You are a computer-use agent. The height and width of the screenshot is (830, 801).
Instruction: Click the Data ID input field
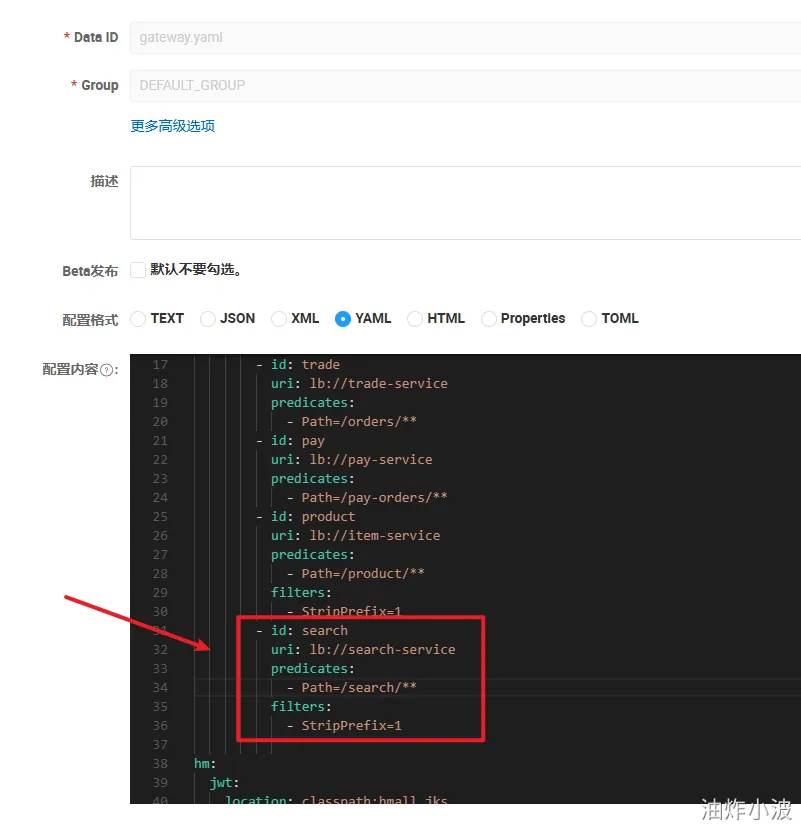(x=465, y=38)
